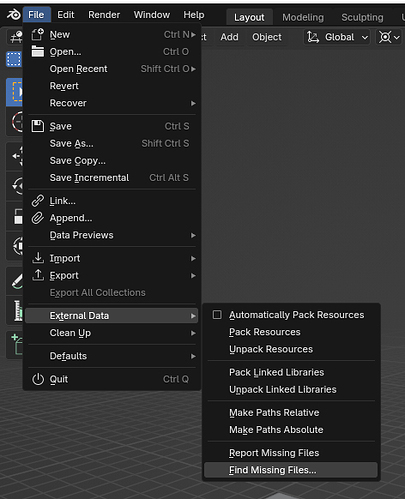Click the Link chain icon
The image size is (405, 499).
pyautogui.click(x=38, y=201)
